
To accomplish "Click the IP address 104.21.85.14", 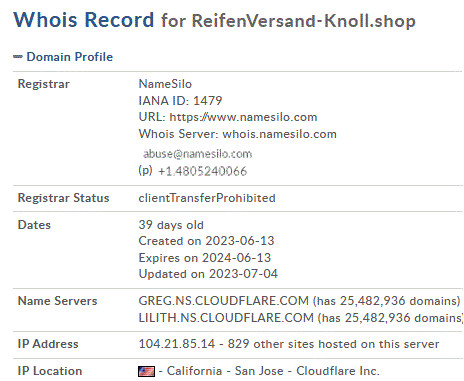I will (x=177, y=344).
